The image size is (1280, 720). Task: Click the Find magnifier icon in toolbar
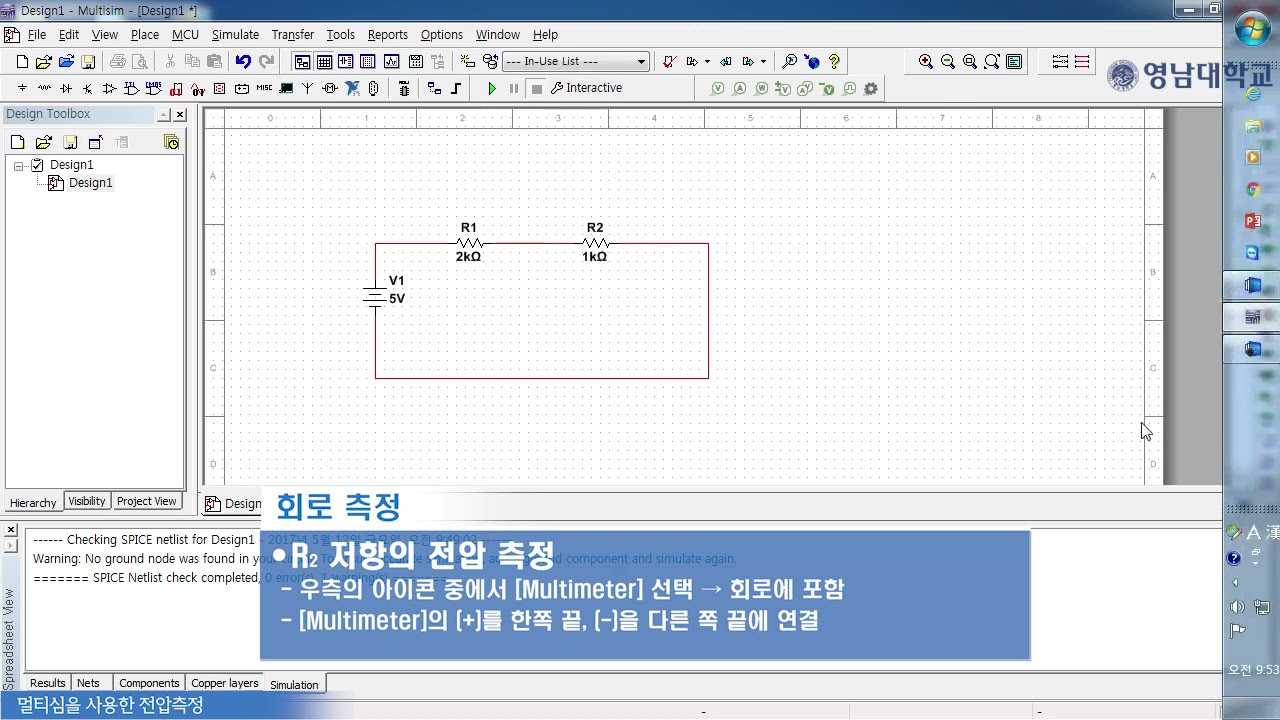(790, 61)
